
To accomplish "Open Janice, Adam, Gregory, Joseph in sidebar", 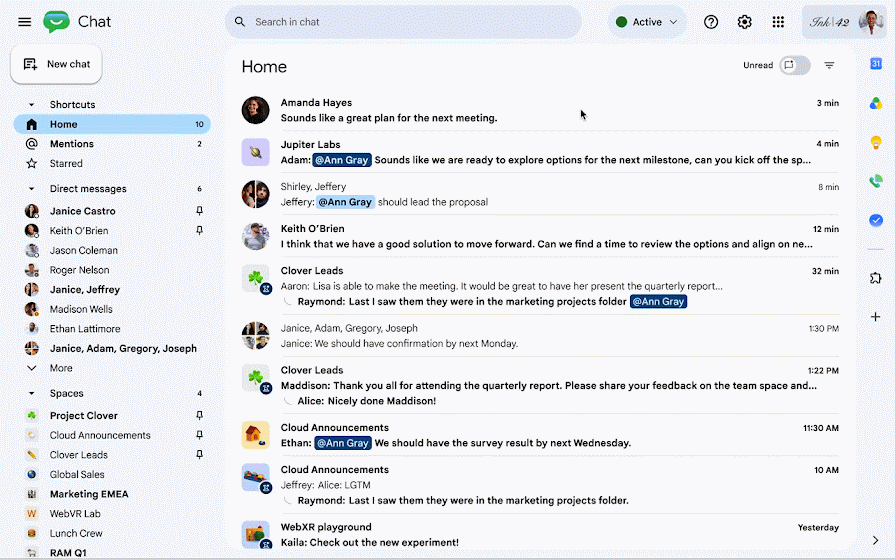I will point(112,348).
